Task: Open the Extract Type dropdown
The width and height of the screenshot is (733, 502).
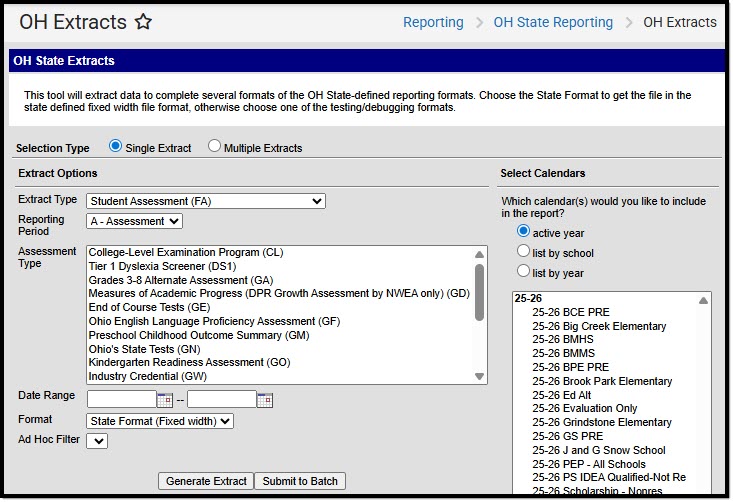Action: pos(206,201)
